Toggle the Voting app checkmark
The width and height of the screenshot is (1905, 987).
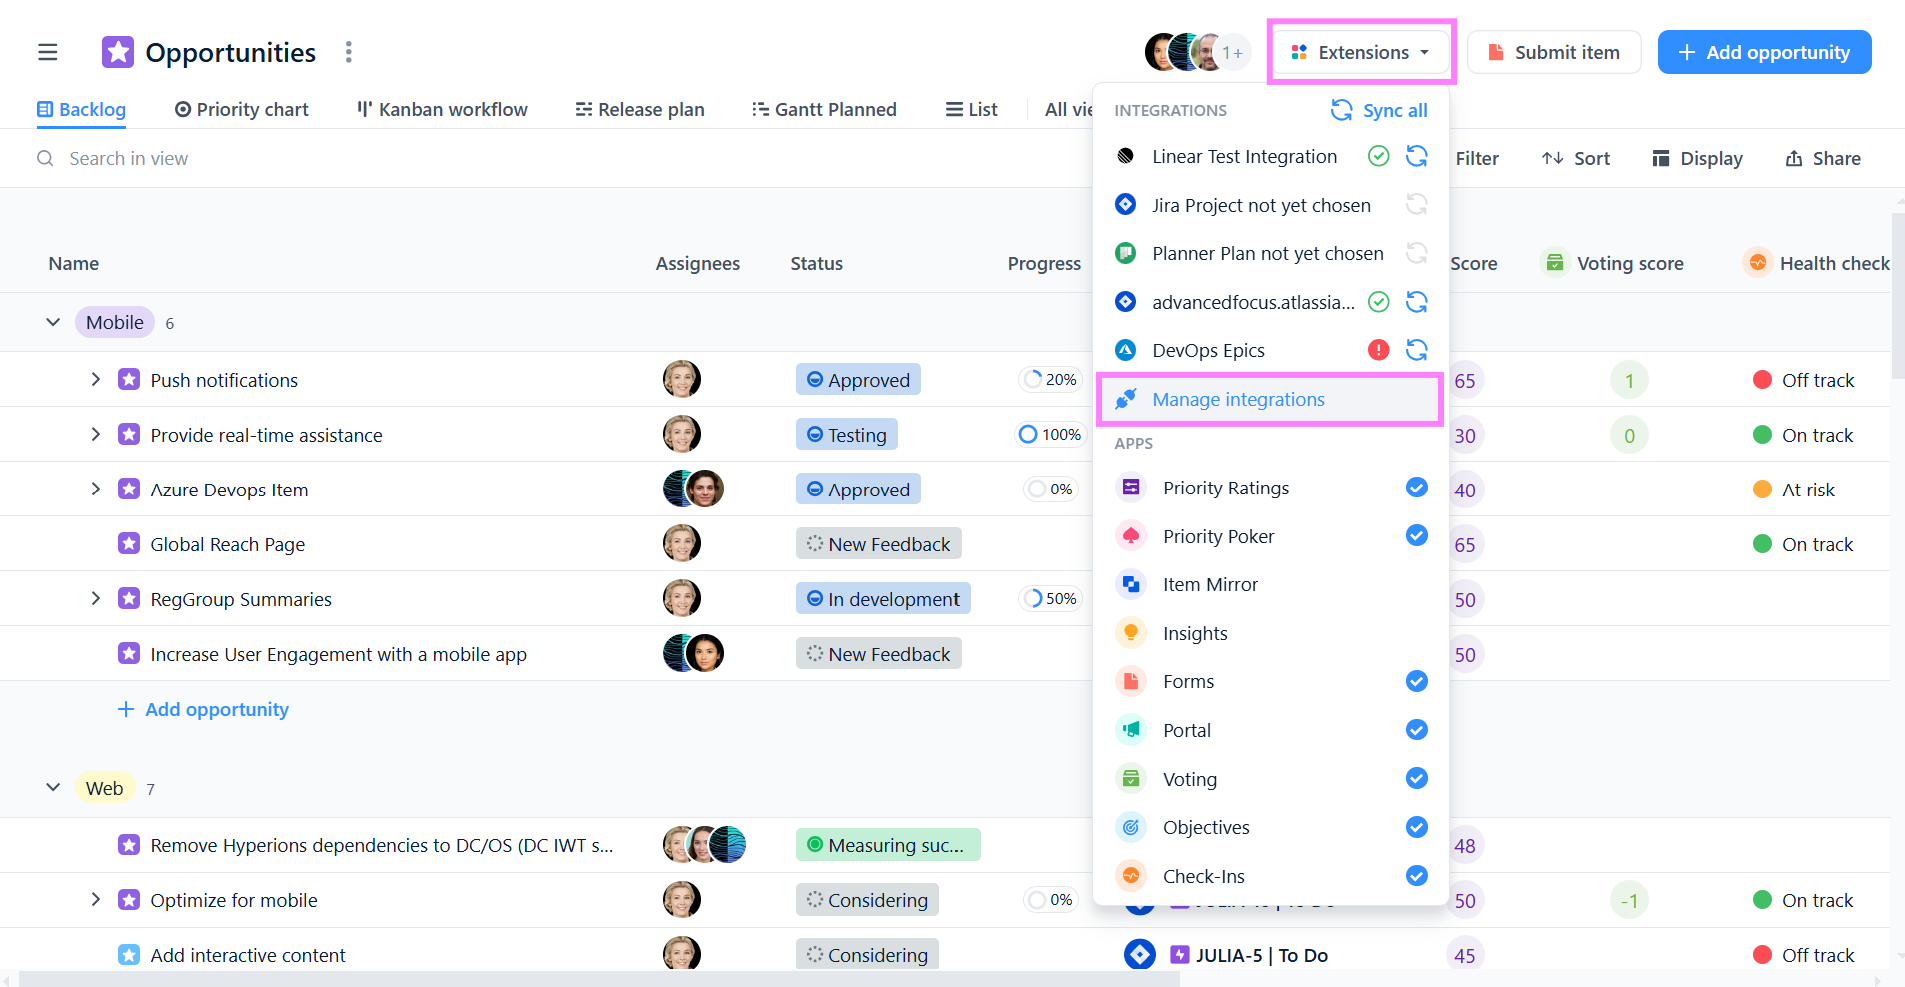click(x=1417, y=778)
